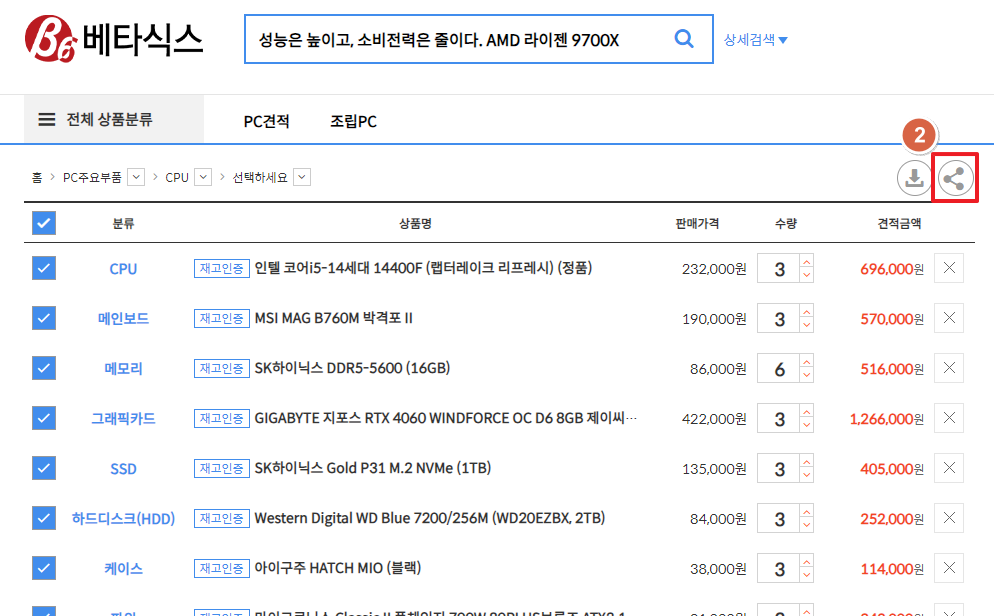Remove the 메모리 row with X

(x=949, y=368)
